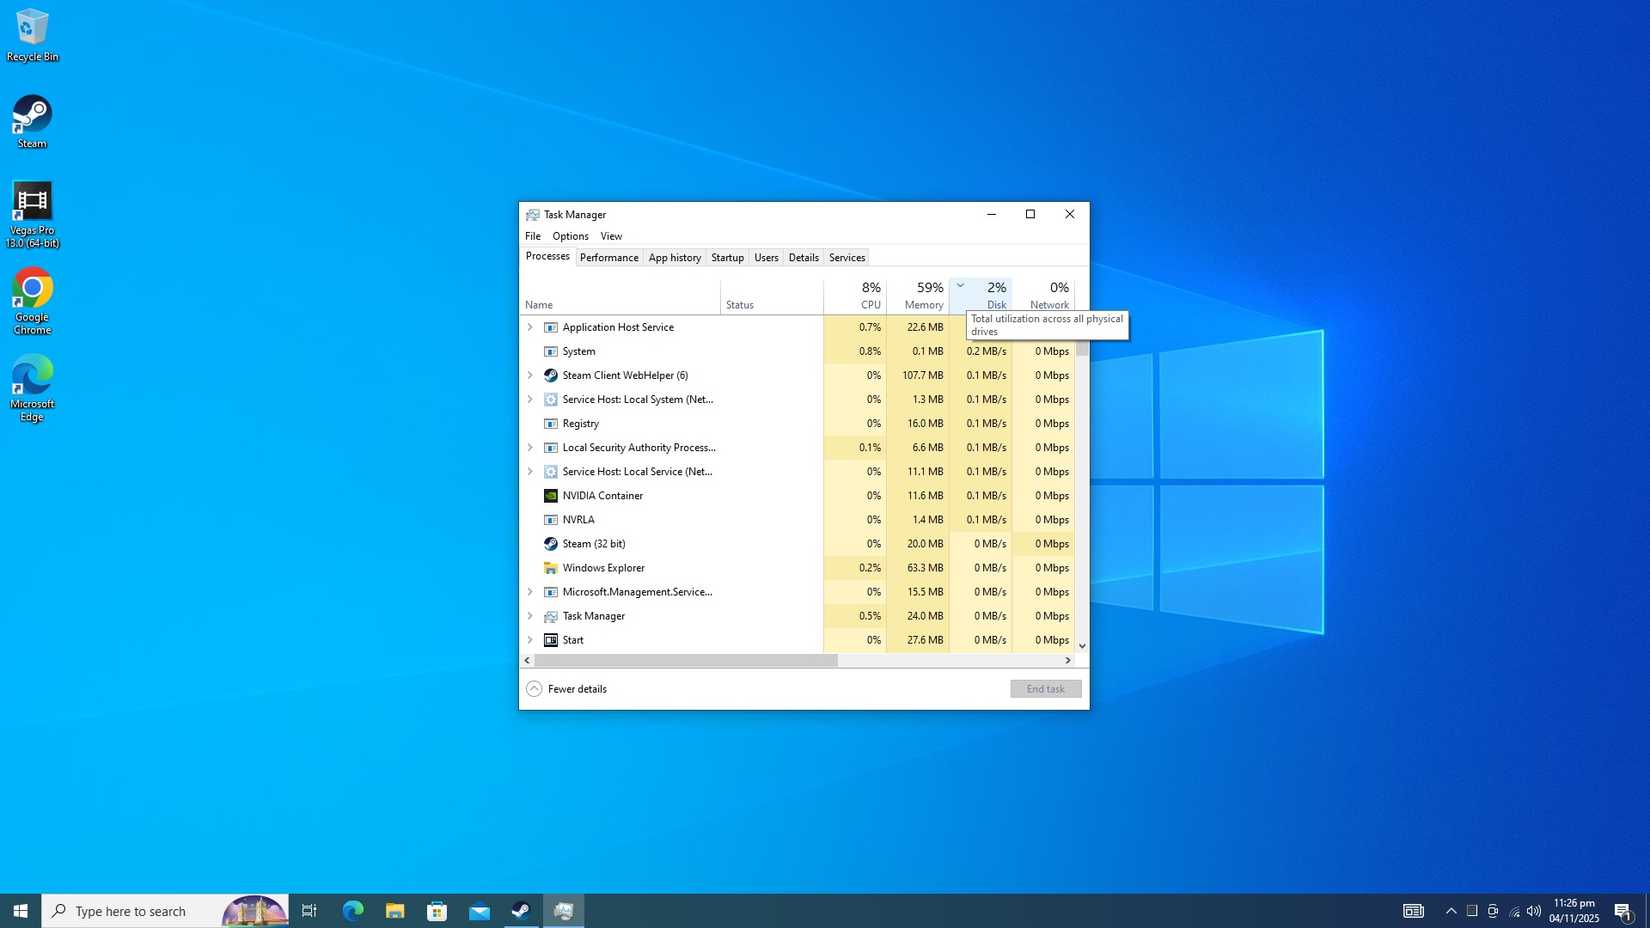Click the volume icon in the system tray

(1533, 911)
